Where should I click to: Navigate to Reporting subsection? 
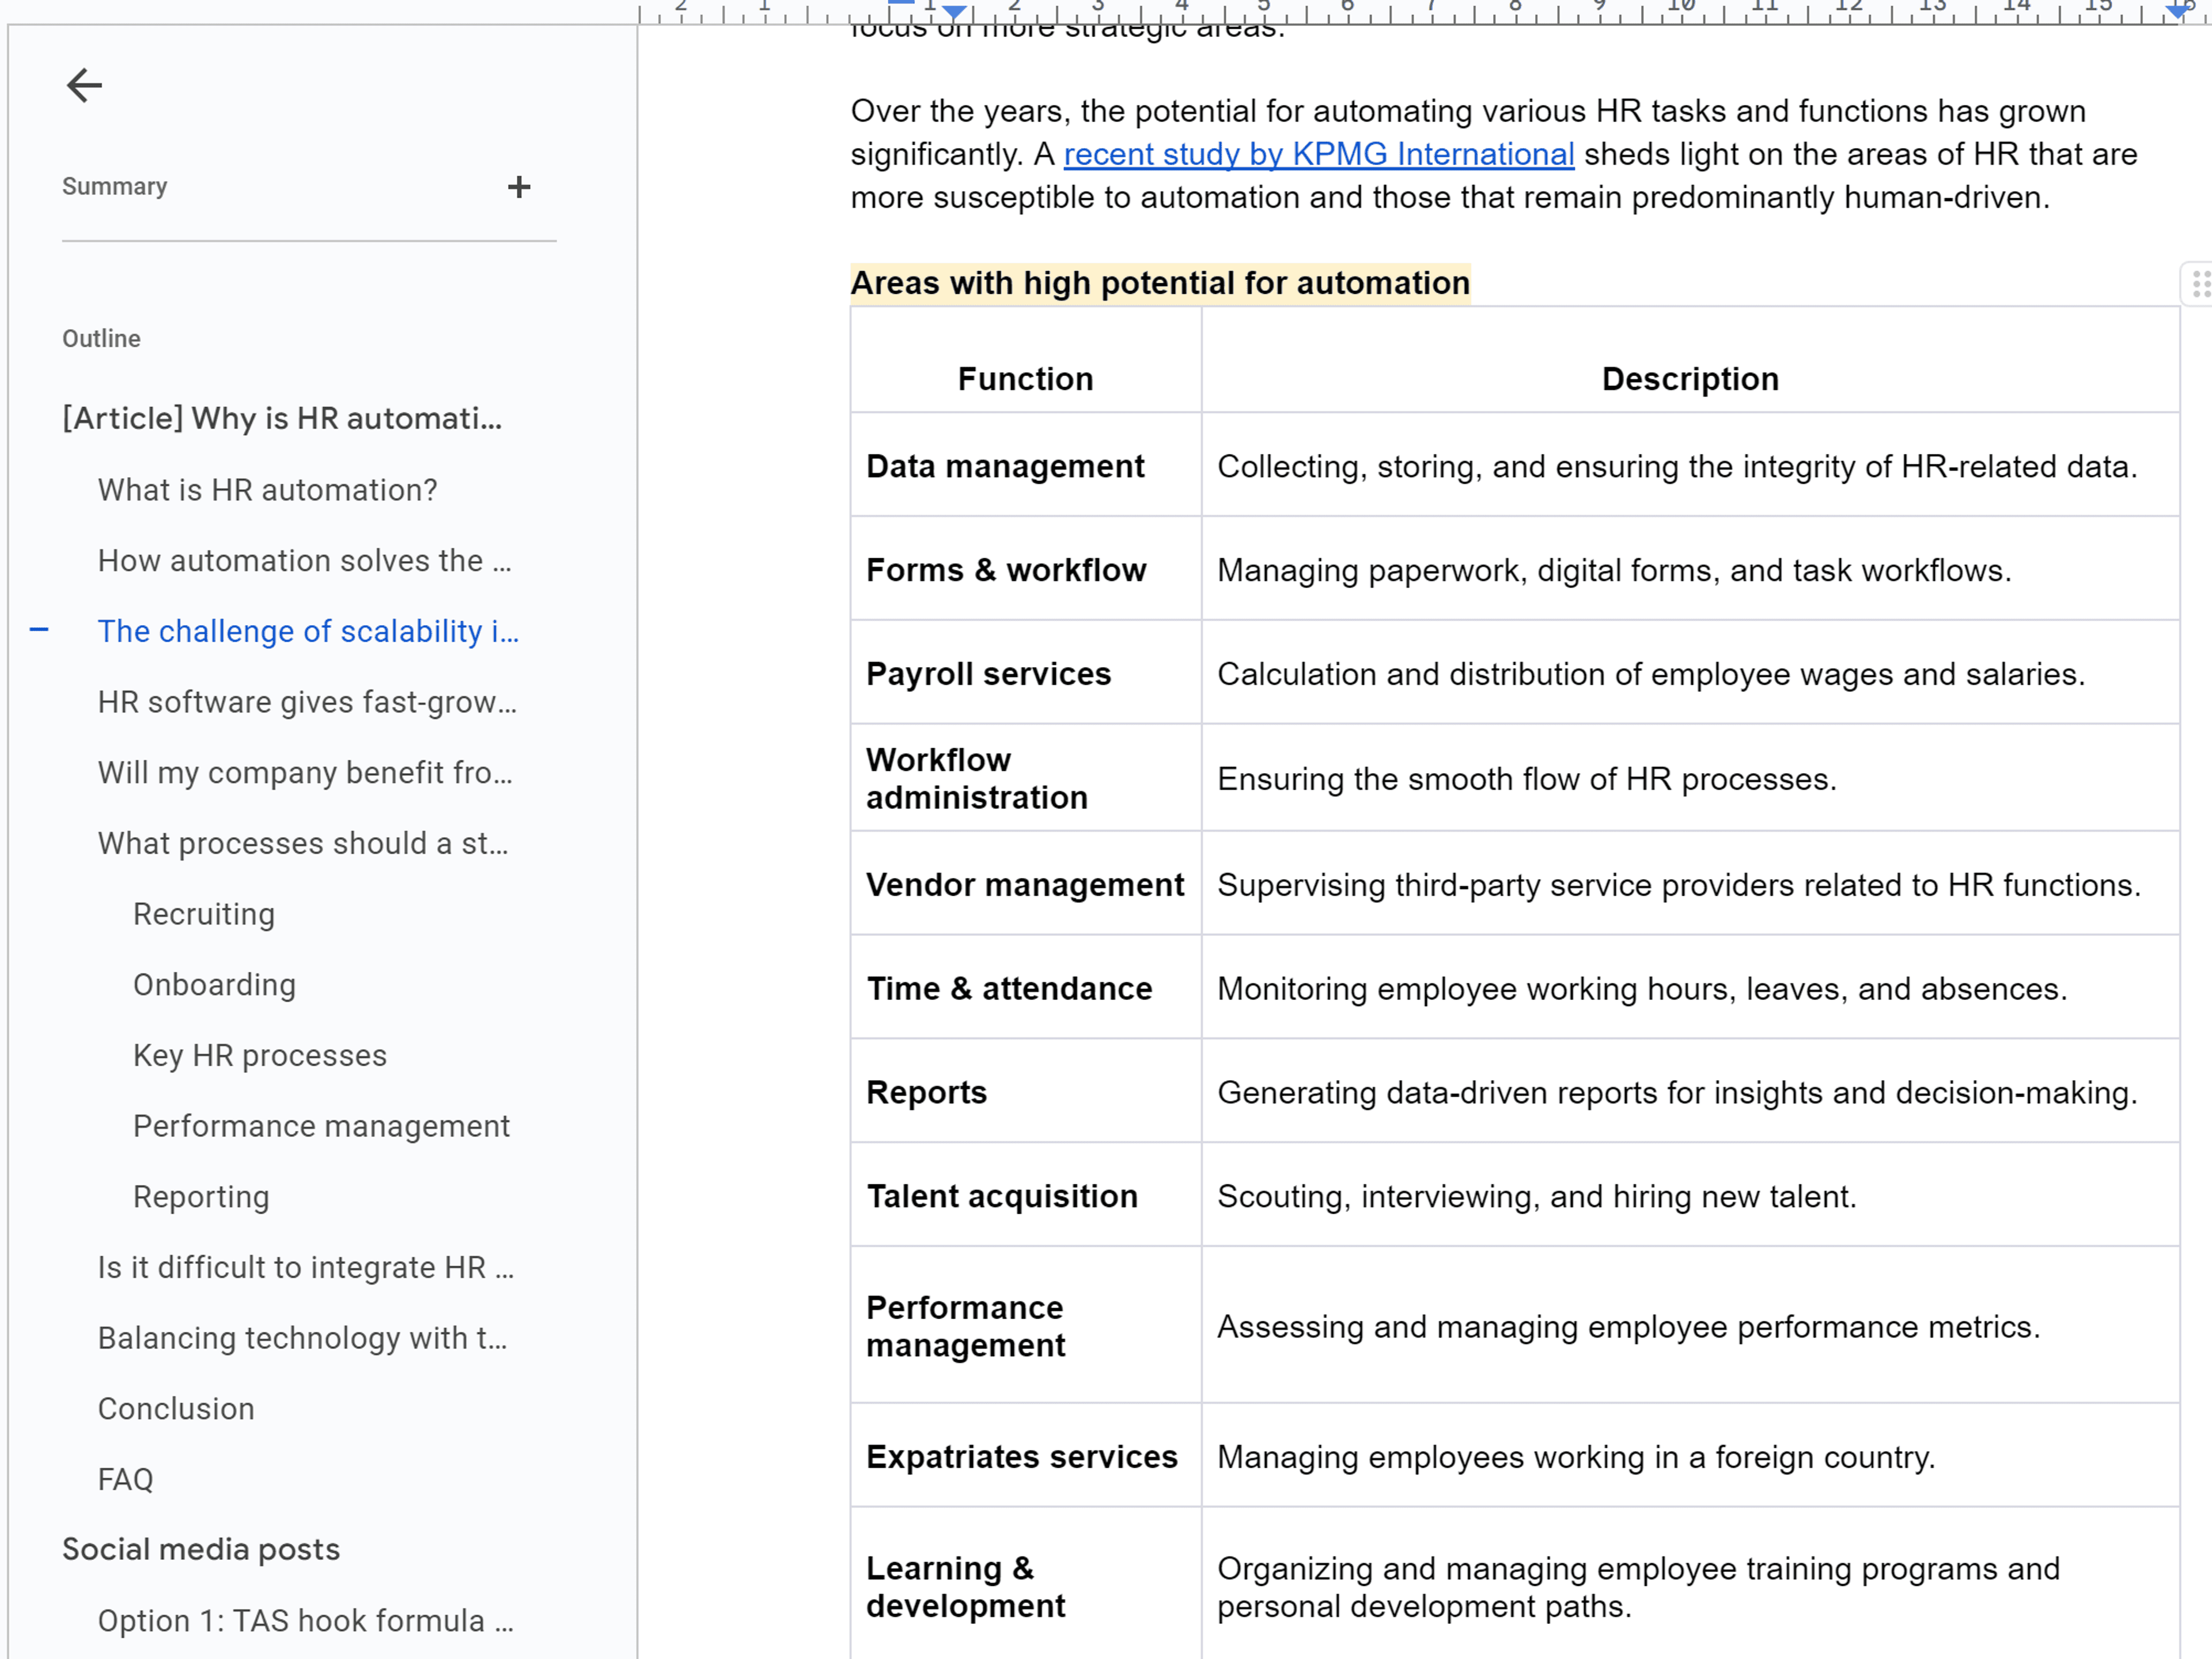pyautogui.click(x=201, y=1197)
